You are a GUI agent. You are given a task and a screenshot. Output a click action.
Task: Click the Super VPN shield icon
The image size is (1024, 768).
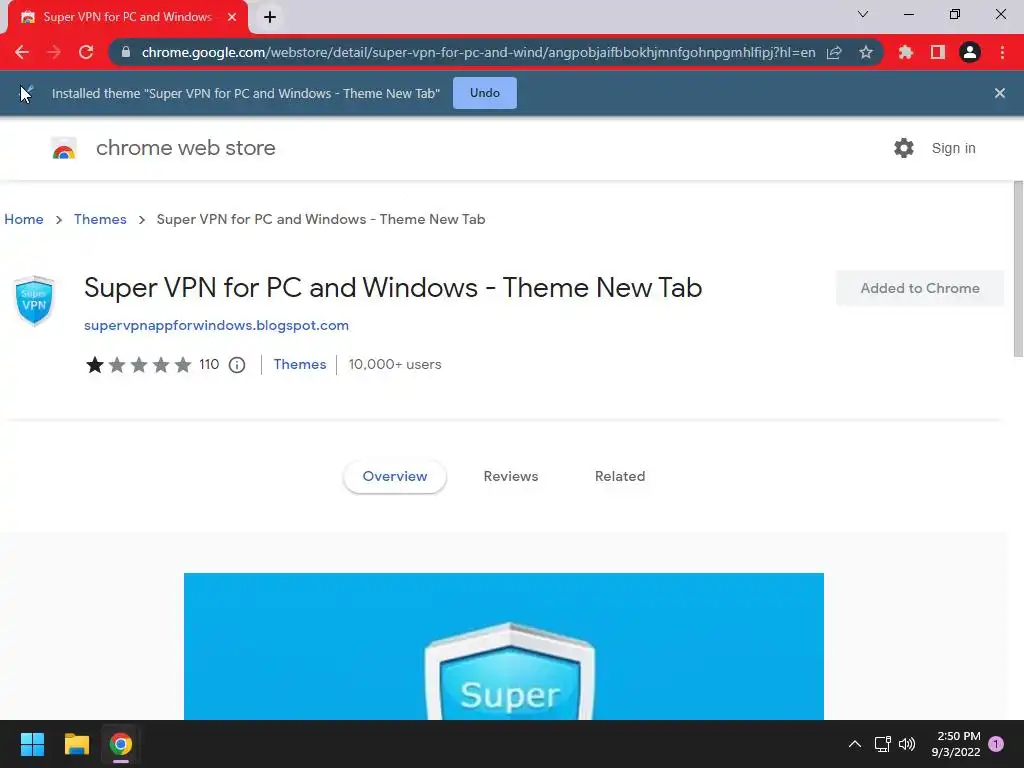pyautogui.click(x=34, y=300)
